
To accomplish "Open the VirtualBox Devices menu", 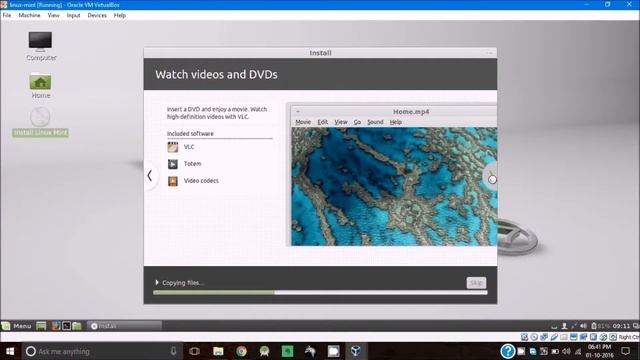I will pos(97,15).
